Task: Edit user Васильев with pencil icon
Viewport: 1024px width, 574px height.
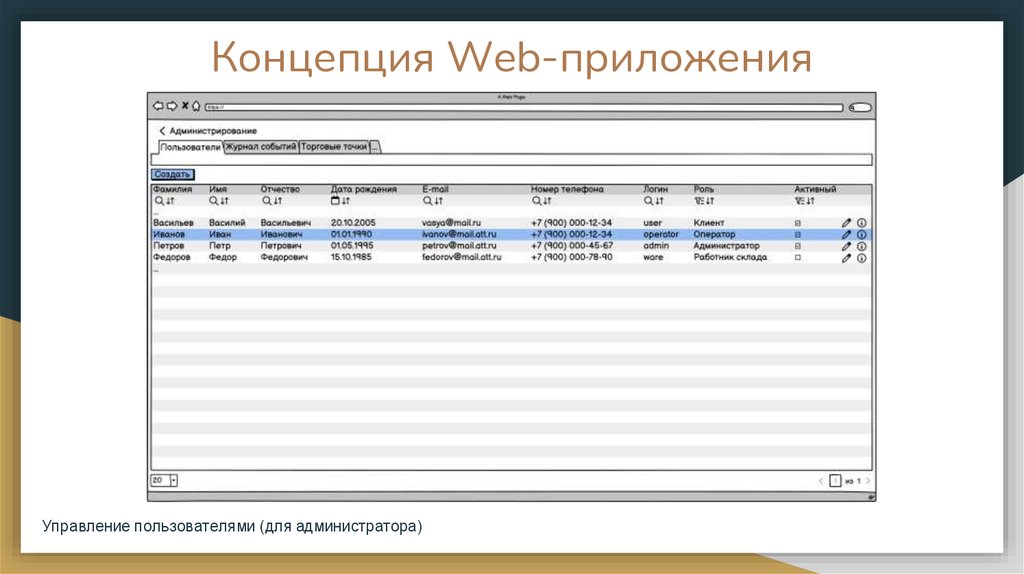Action: pyautogui.click(x=846, y=223)
